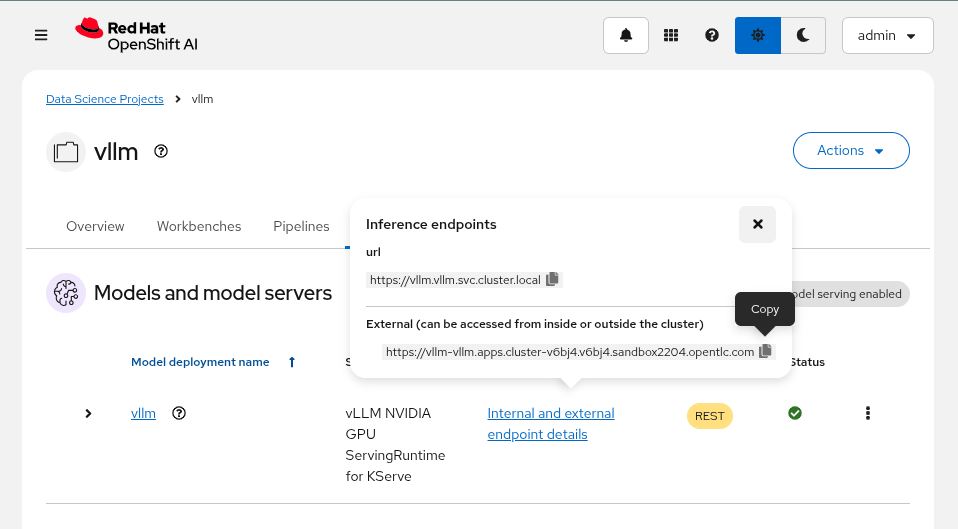Open kebab menu for vllm row
The width and height of the screenshot is (958, 529).
pyautogui.click(x=868, y=414)
